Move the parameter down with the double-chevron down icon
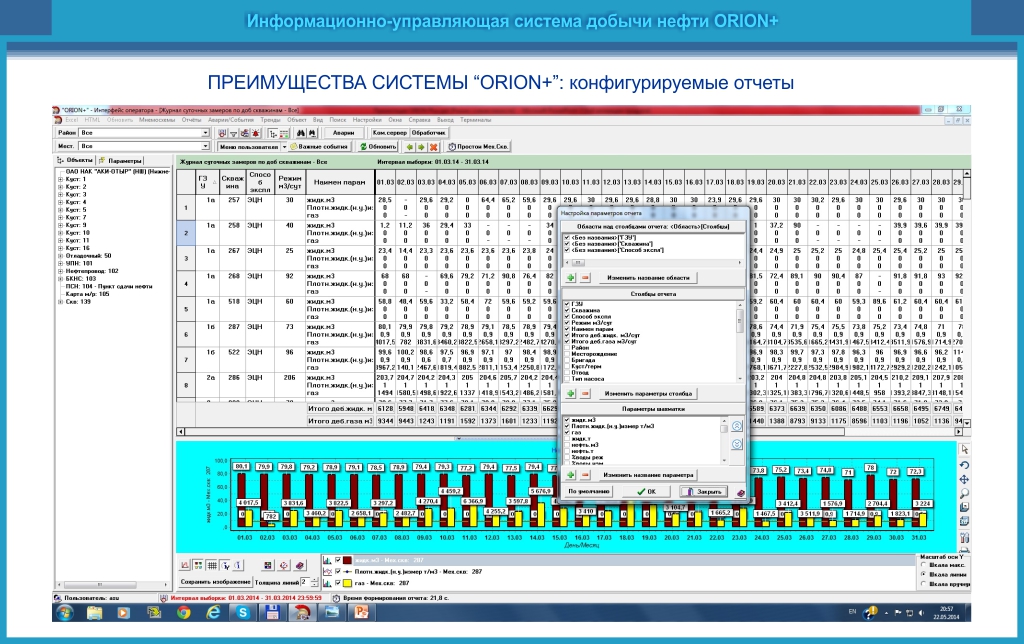Screen dimensions: 1024x644 [x=737, y=444]
